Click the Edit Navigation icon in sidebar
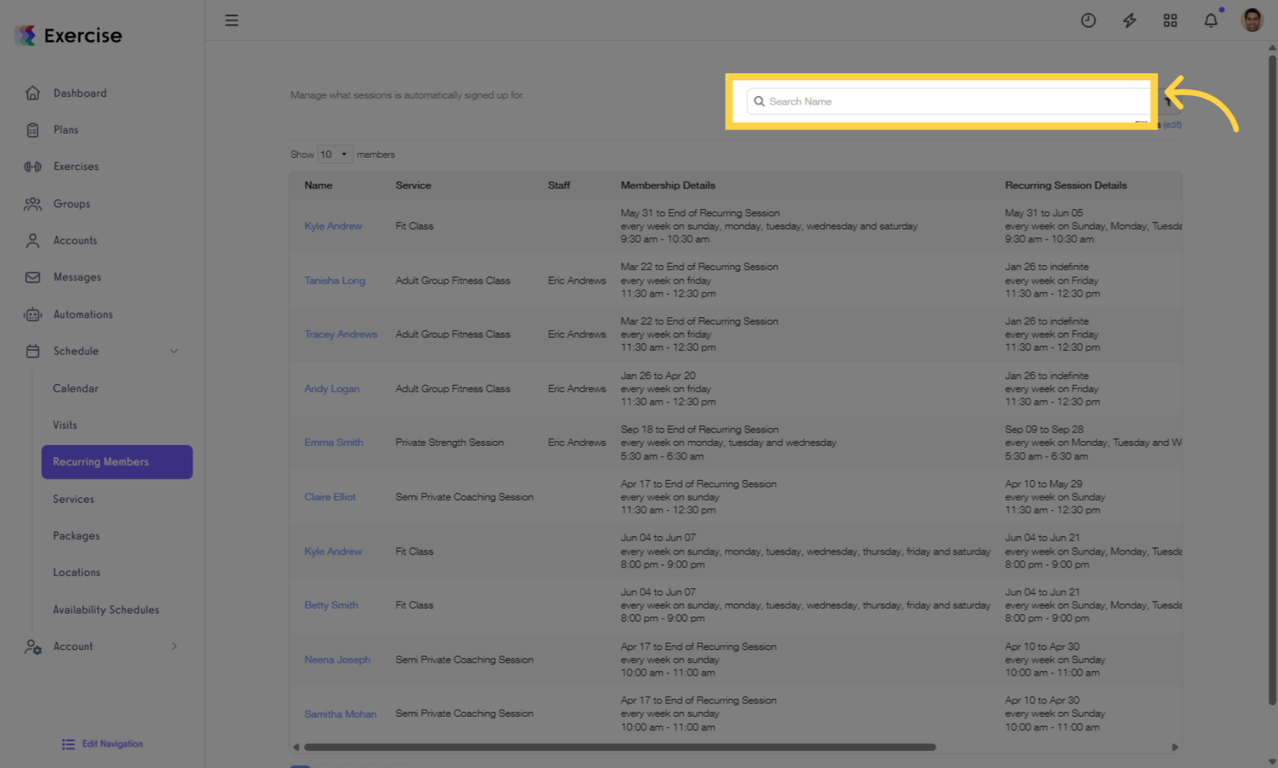Image resolution: width=1278 pixels, height=768 pixels. point(67,744)
